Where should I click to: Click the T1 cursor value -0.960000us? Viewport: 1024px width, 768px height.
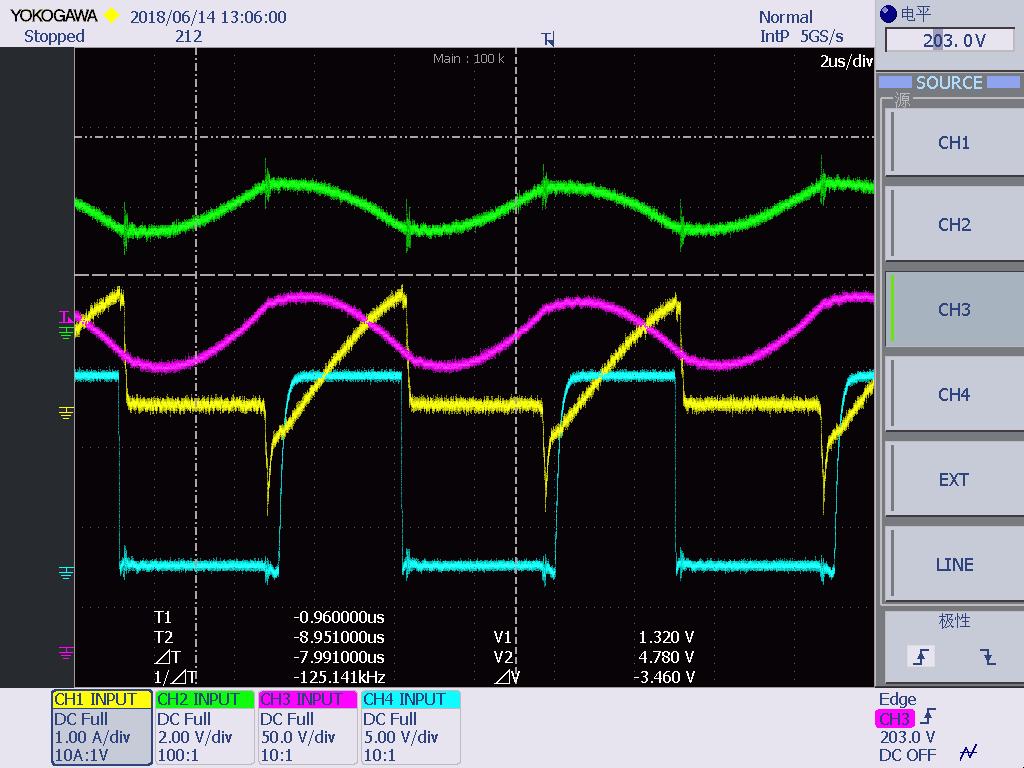339,617
